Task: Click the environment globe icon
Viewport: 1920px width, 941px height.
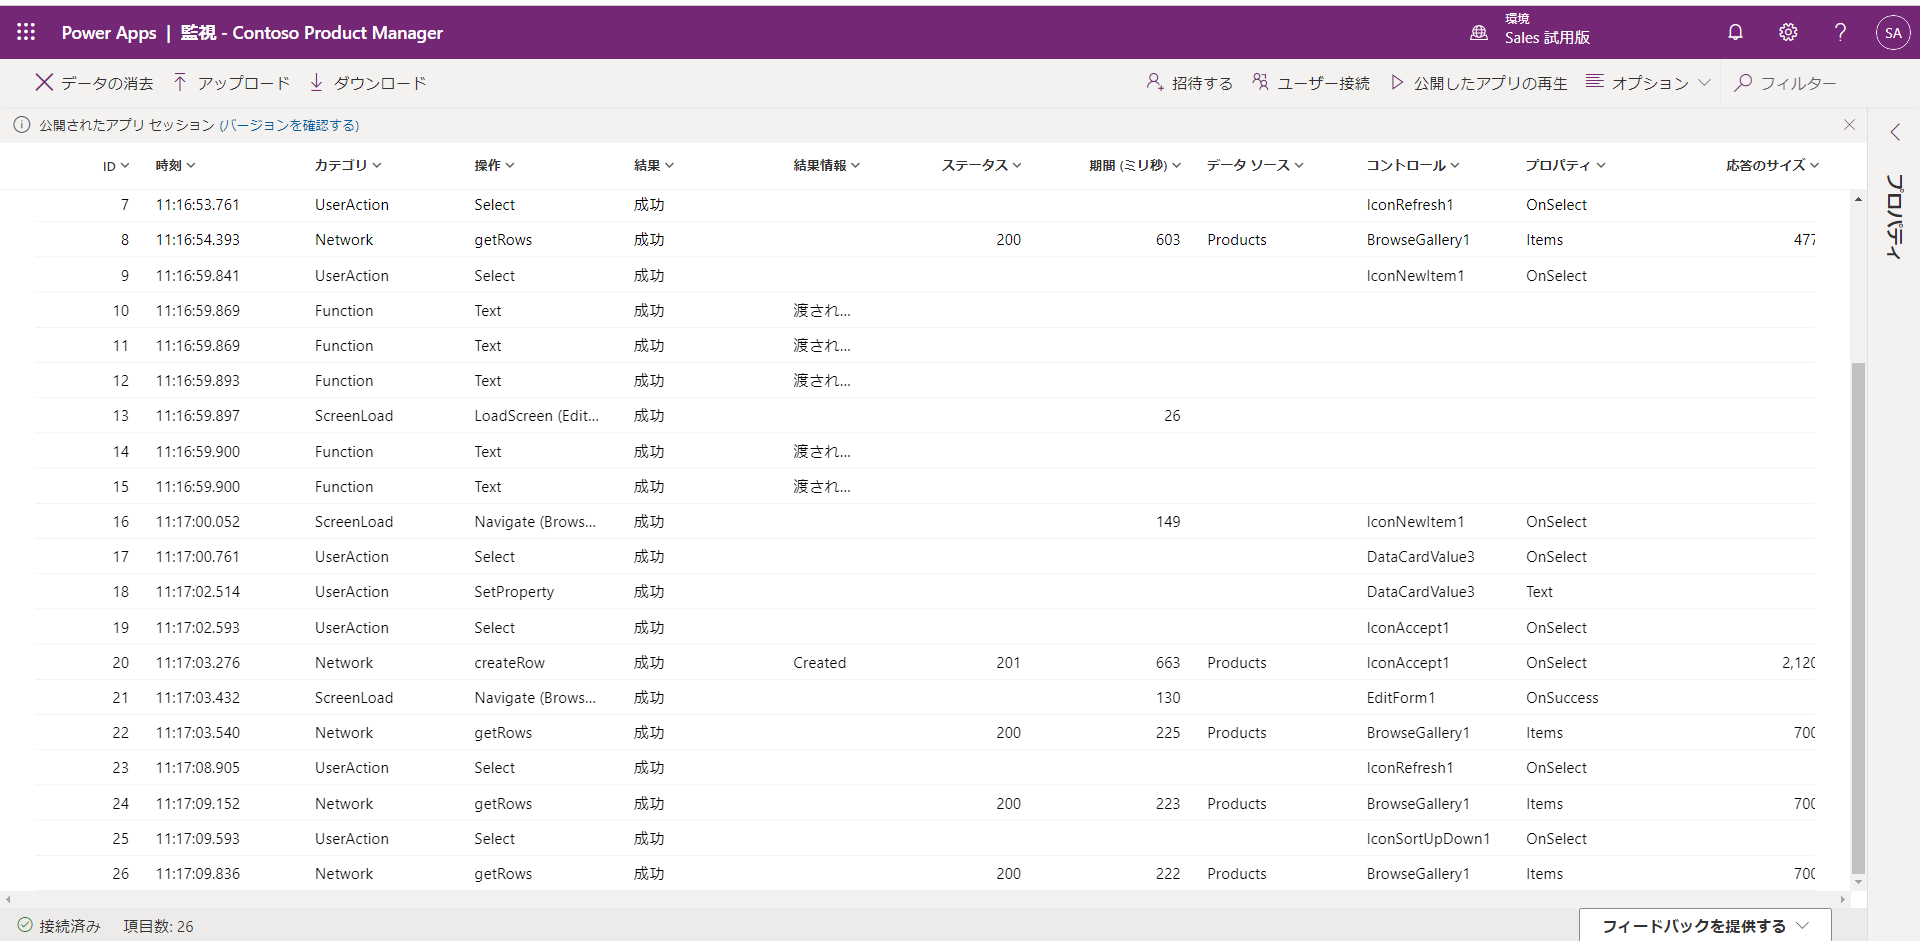Action: pos(1479,33)
